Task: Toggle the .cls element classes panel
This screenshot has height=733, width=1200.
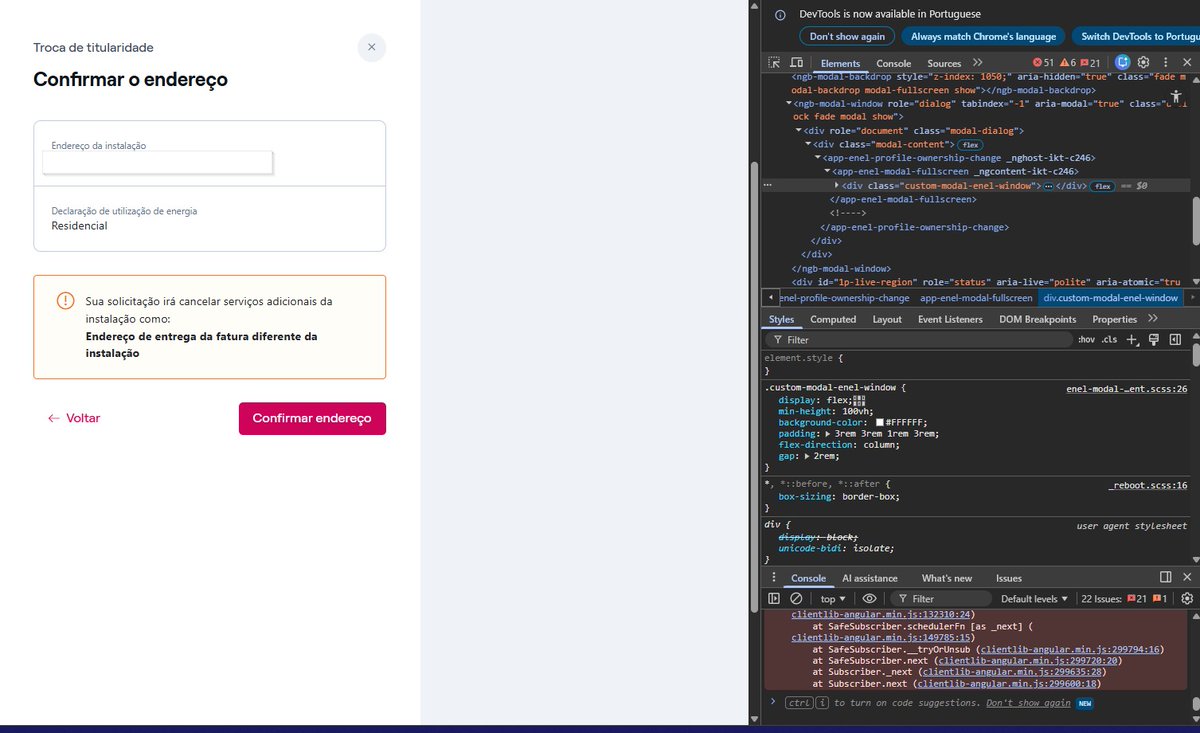Action: tap(1109, 340)
